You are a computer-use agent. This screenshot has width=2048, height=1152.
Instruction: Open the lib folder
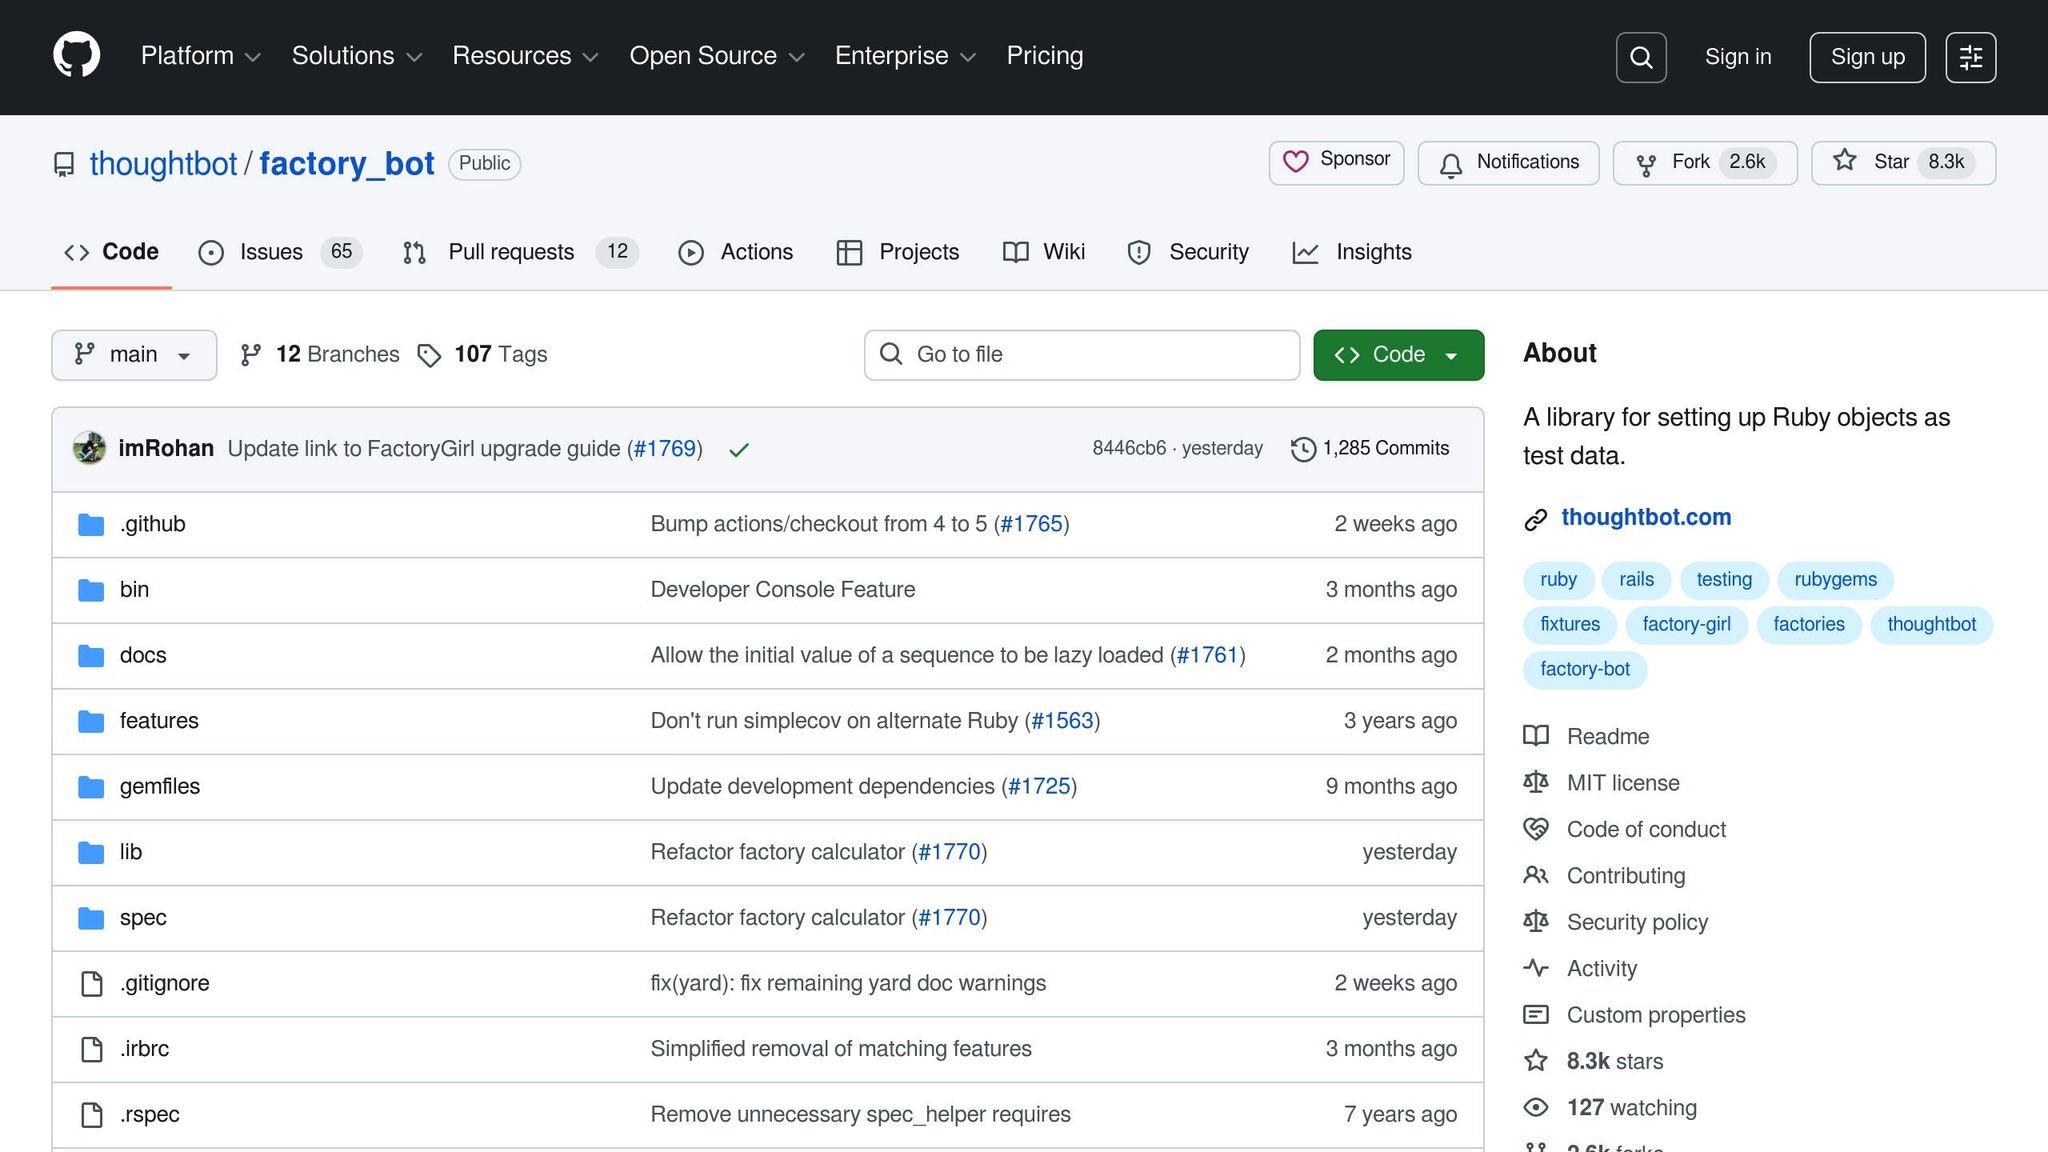click(x=131, y=852)
